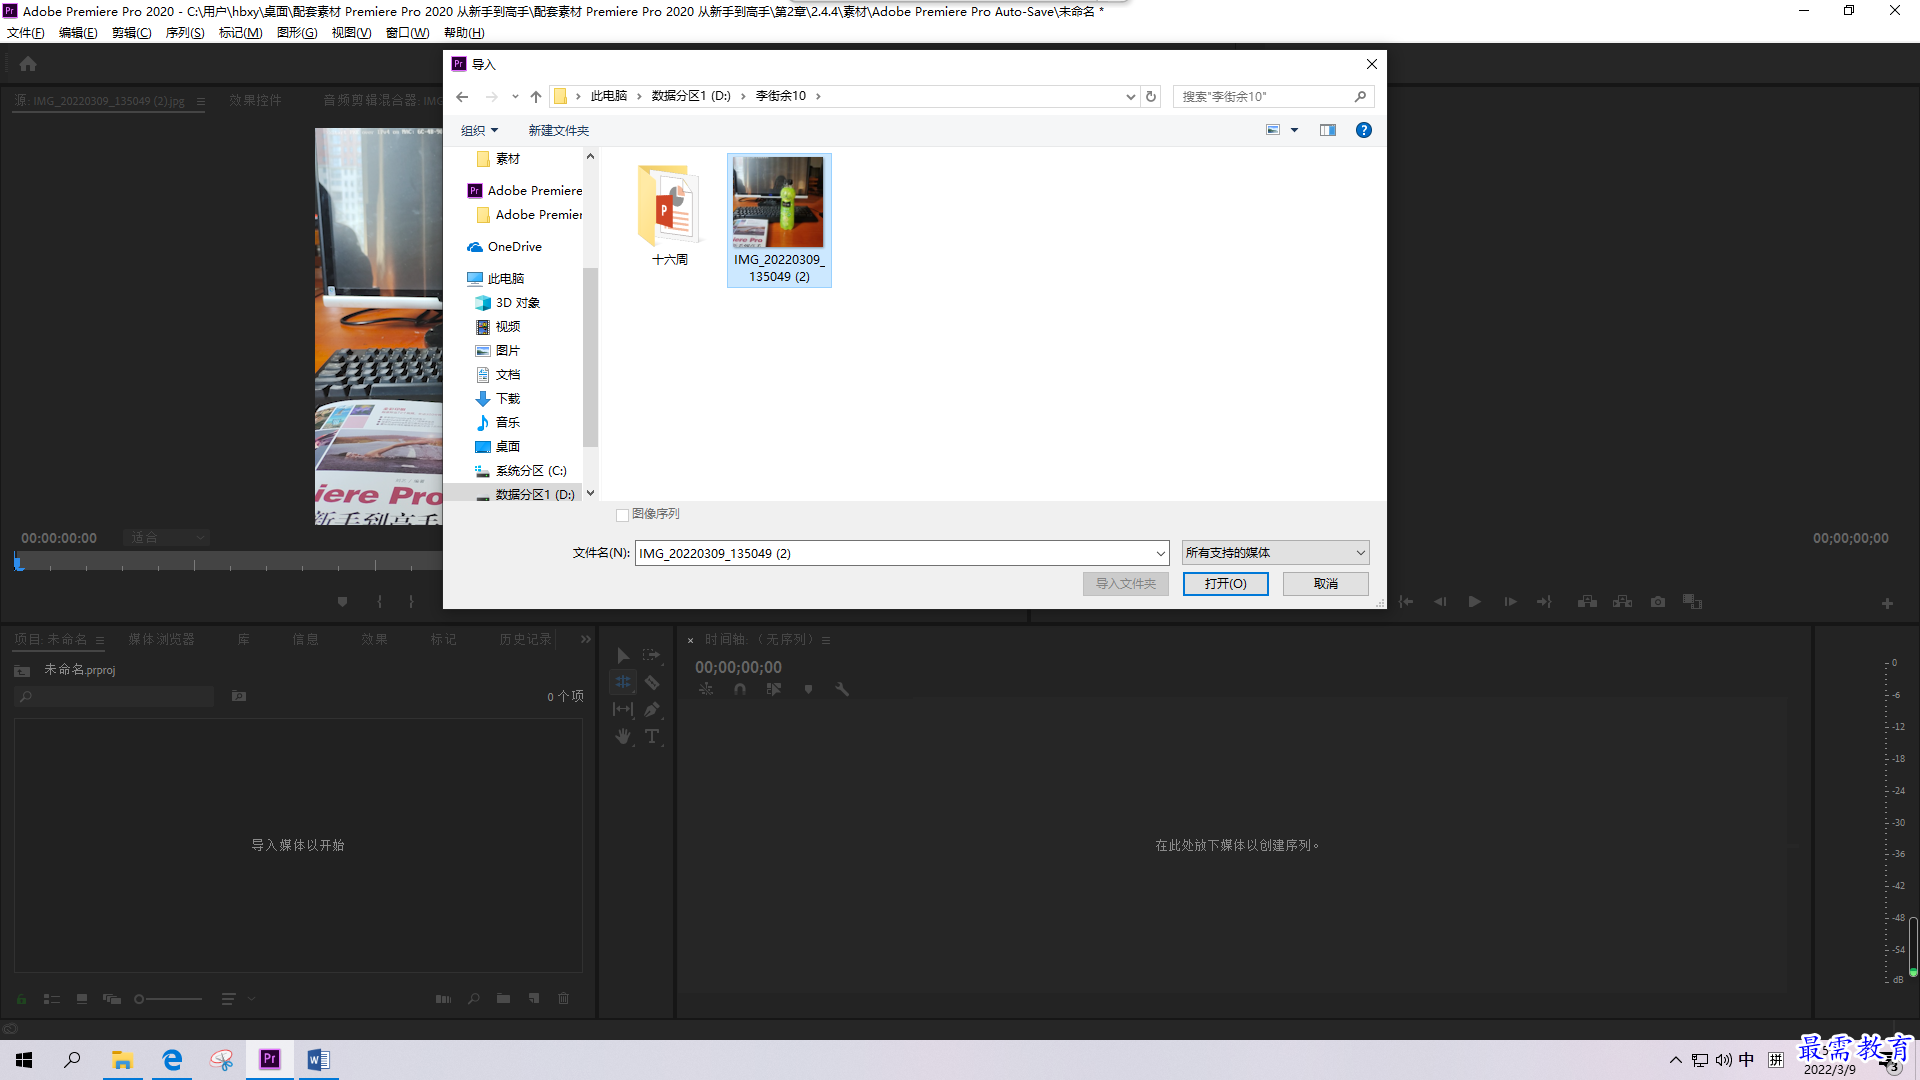
Task: Select the Slip tool
Action: 623,709
